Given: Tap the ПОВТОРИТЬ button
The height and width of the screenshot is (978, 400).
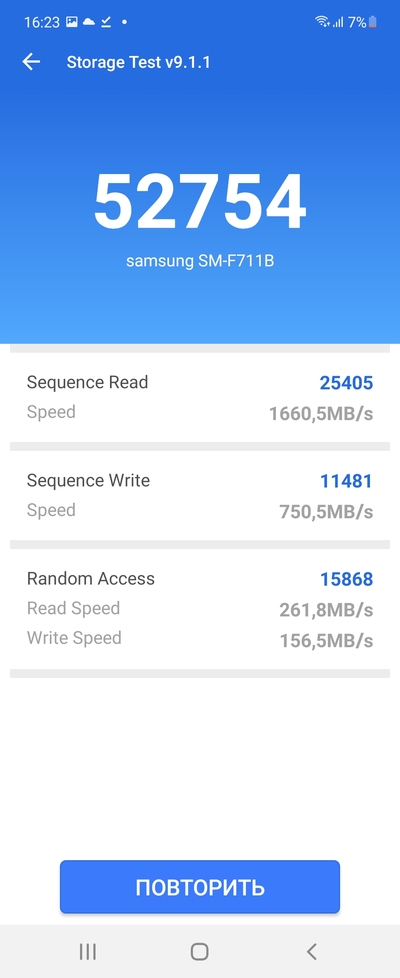Looking at the screenshot, I should click(x=200, y=887).
